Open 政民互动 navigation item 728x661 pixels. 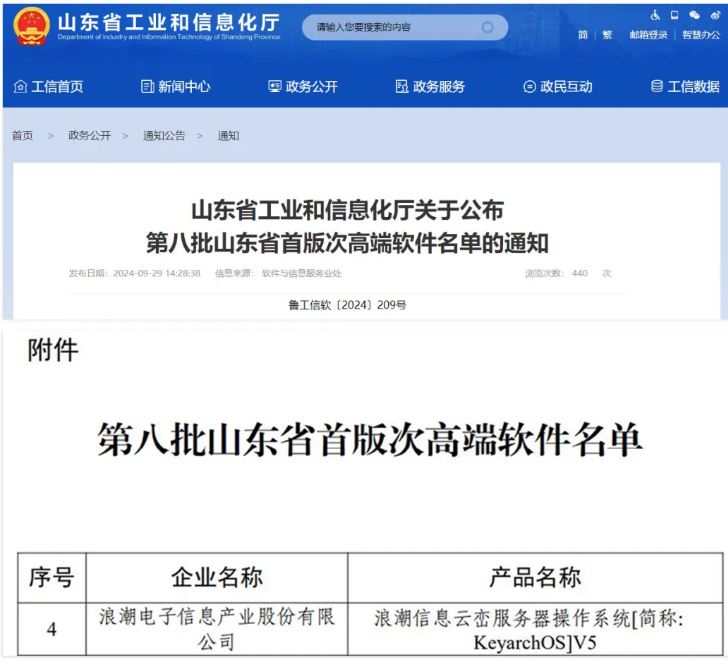tap(558, 87)
